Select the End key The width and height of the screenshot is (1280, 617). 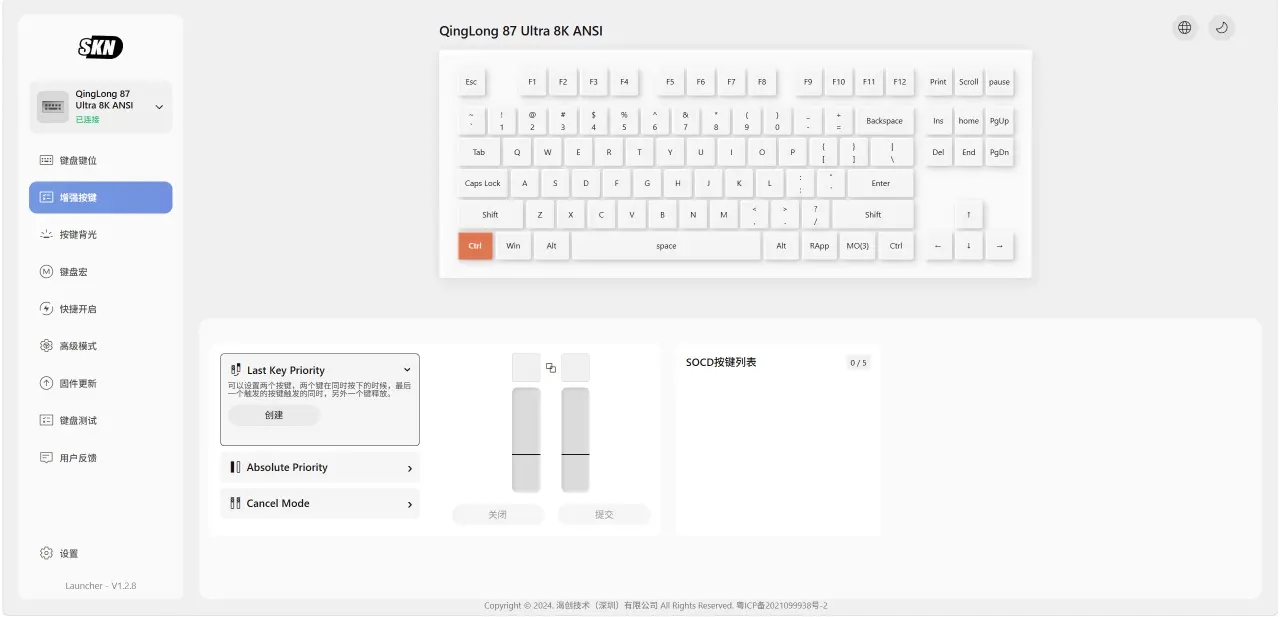[969, 152]
